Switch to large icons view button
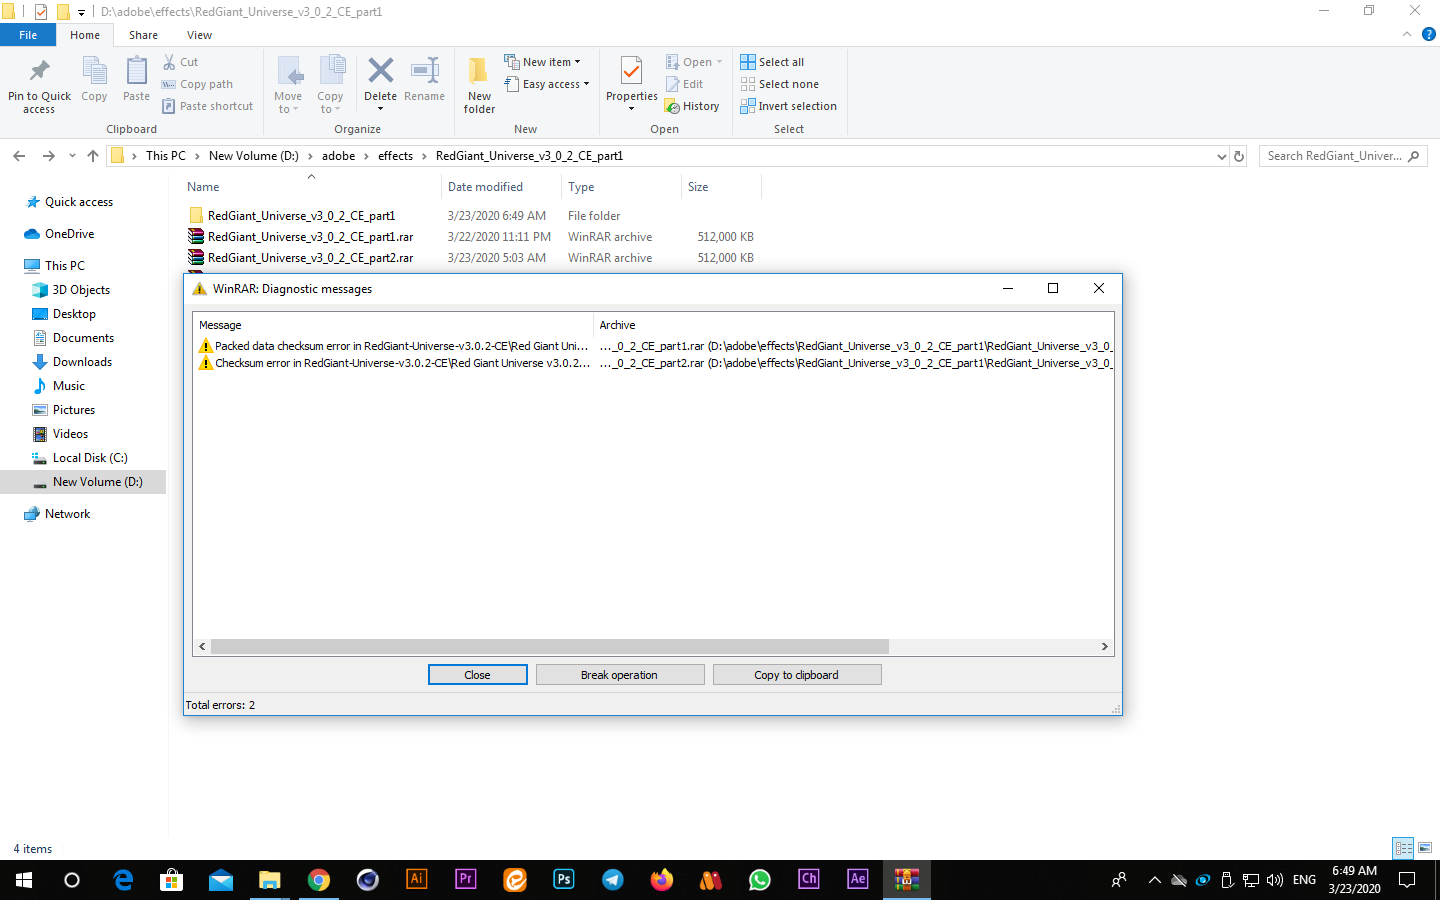This screenshot has height=900, width=1440. pos(1425,848)
